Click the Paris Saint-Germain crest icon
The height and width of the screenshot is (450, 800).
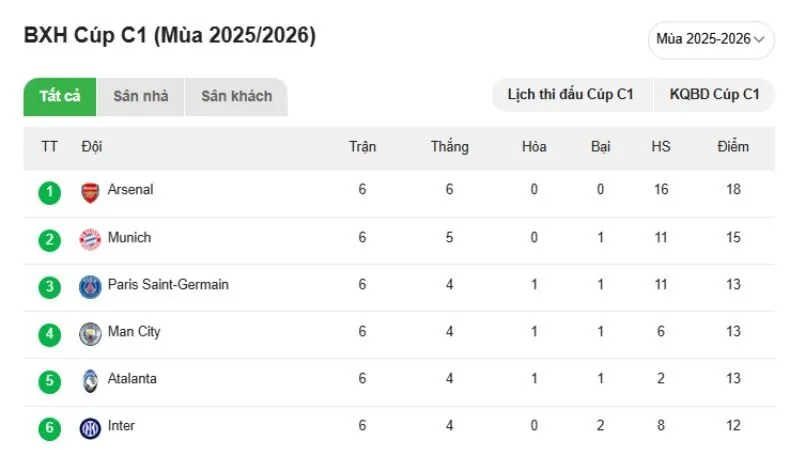tap(90, 286)
